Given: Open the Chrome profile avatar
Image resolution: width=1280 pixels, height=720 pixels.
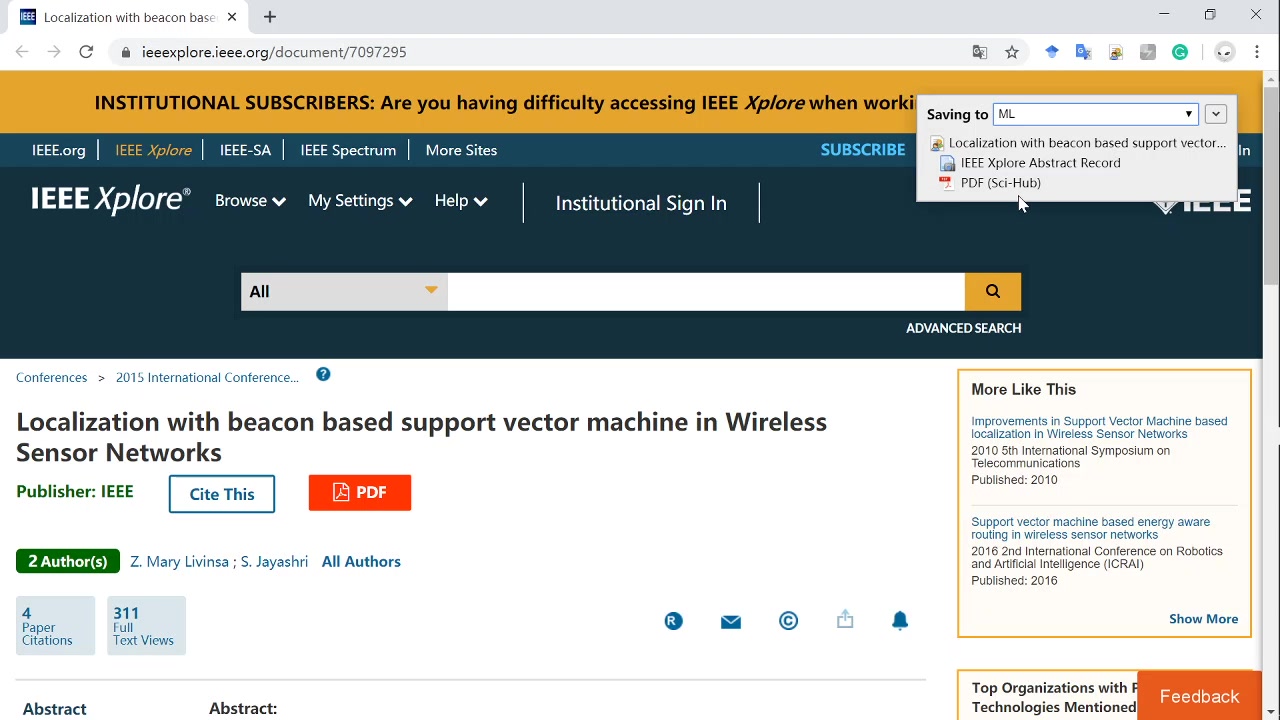Looking at the screenshot, I should click(1225, 52).
